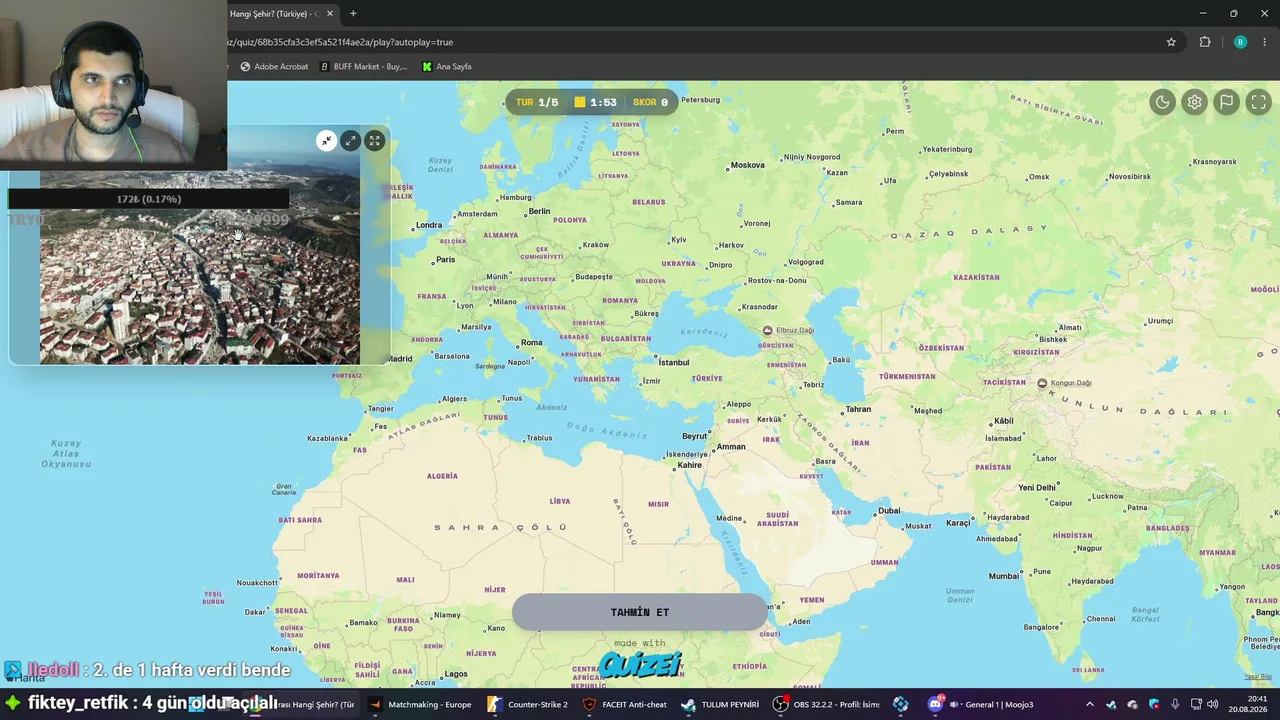Image resolution: width=1280 pixels, height=720 pixels.
Task: Open the browser extensions puzzle icon
Action: click(x=1204, y=42)
